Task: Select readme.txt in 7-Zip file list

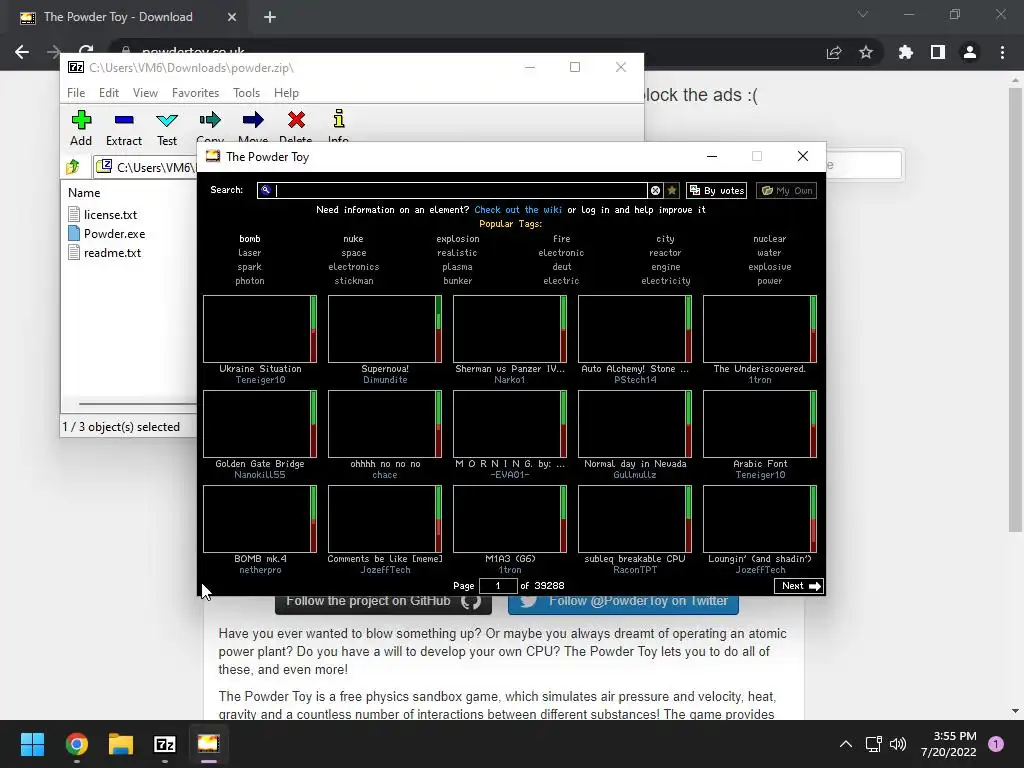Action: [104, 253]
